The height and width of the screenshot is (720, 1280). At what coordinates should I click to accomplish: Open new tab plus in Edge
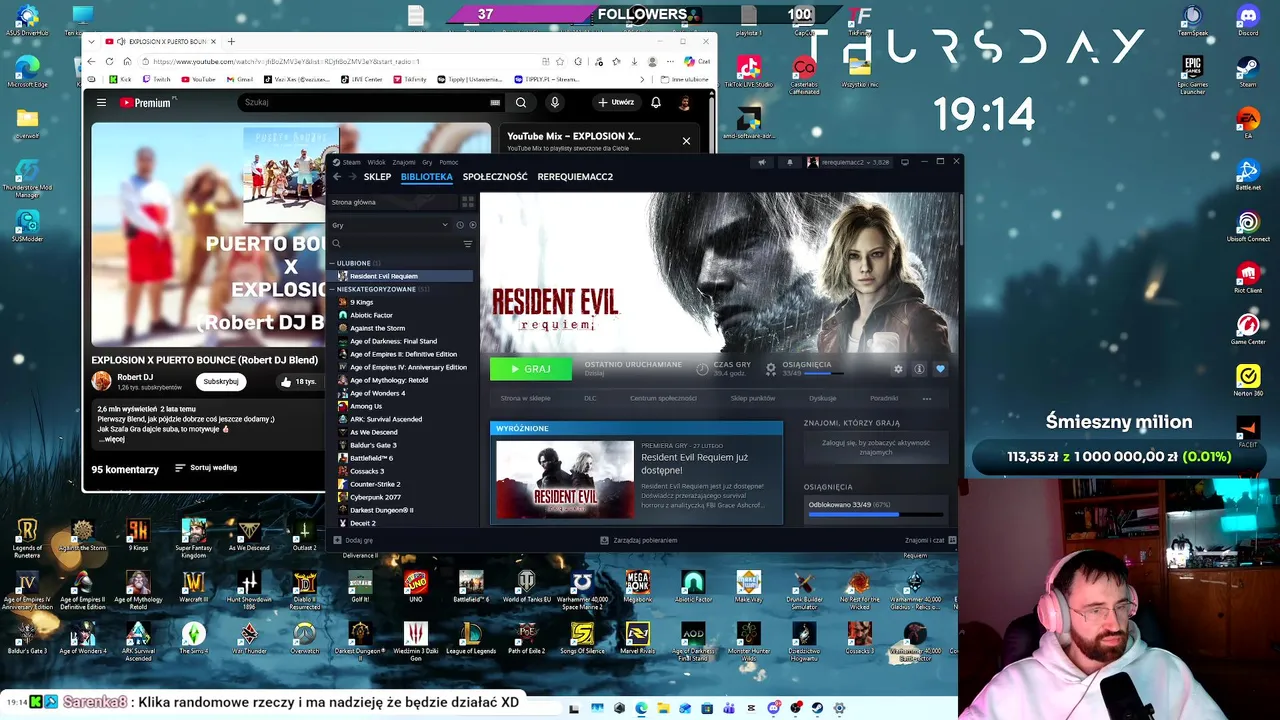pos(231,41)
